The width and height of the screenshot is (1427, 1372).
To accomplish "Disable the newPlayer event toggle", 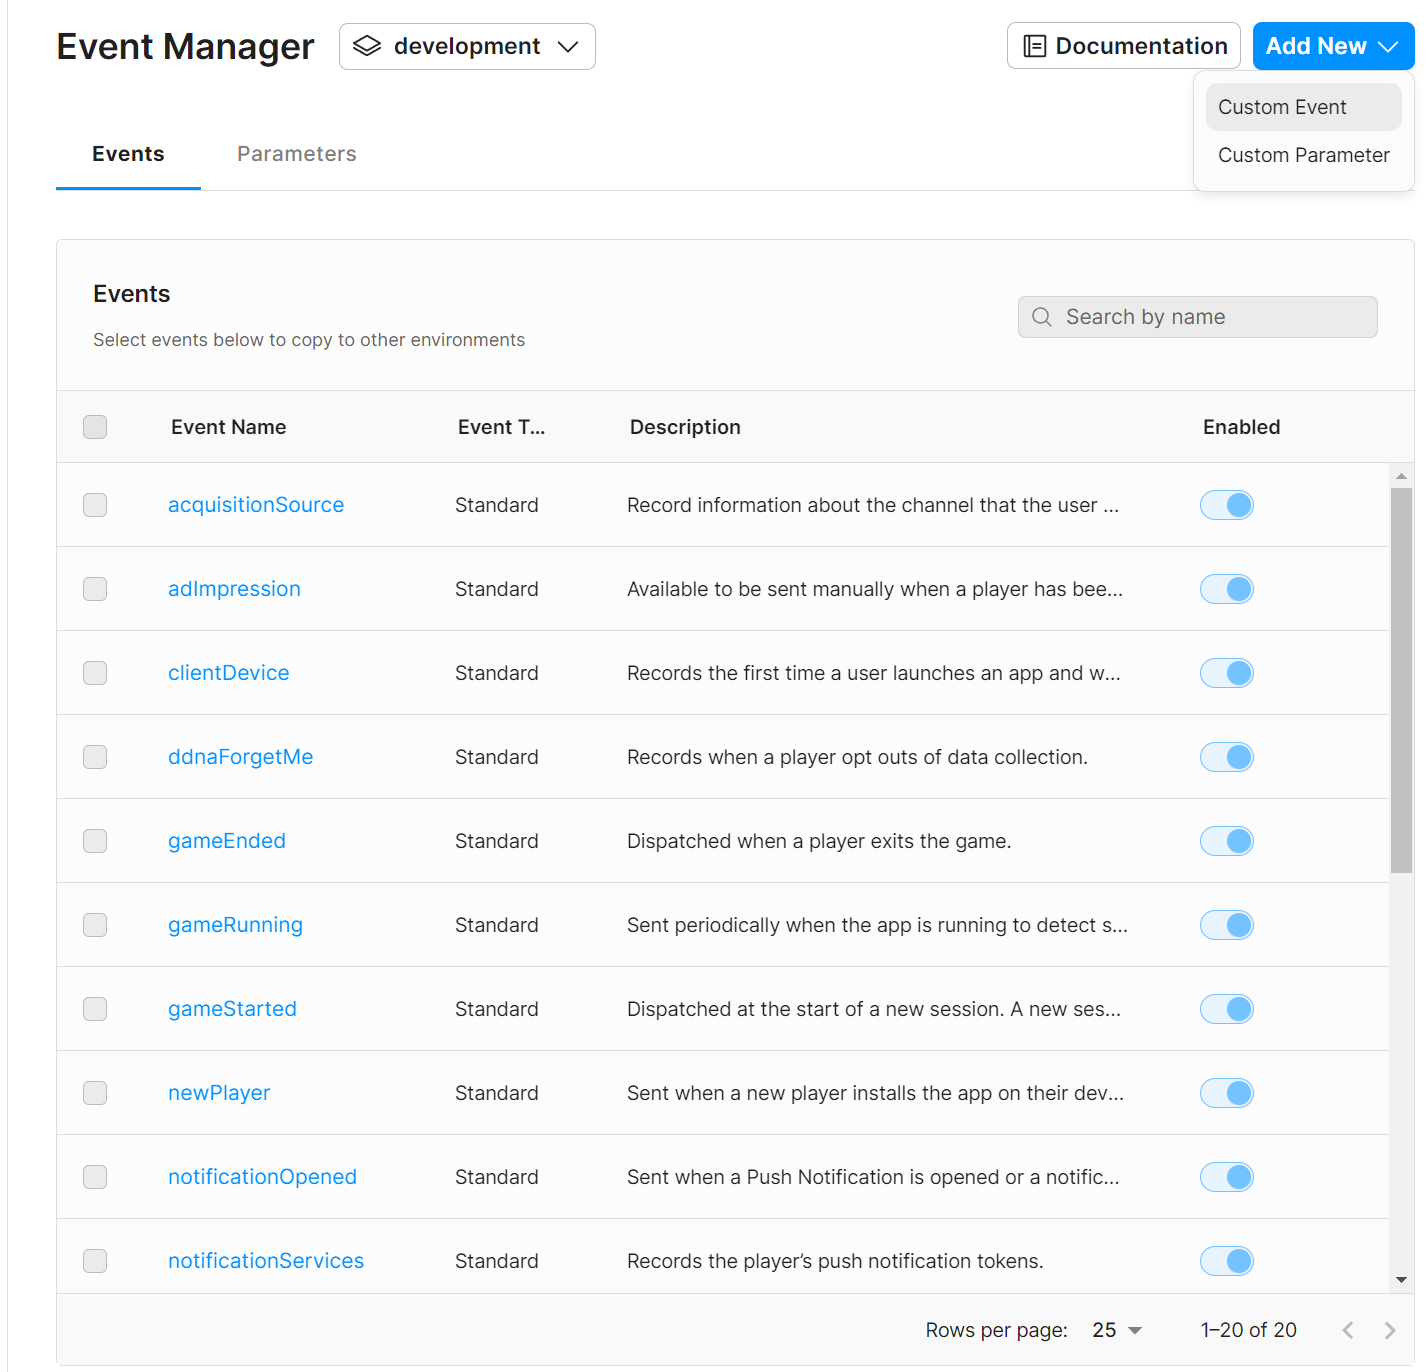I will [x=1227, y=1093].
